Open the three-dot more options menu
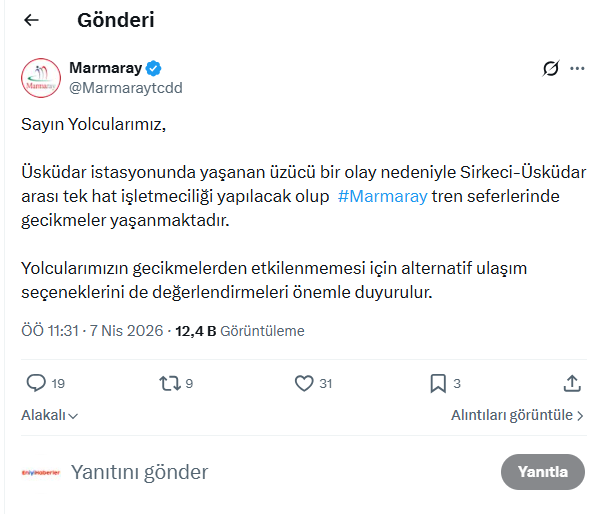The height and width of the screenshot is (514, 602). tap(577, 69)
